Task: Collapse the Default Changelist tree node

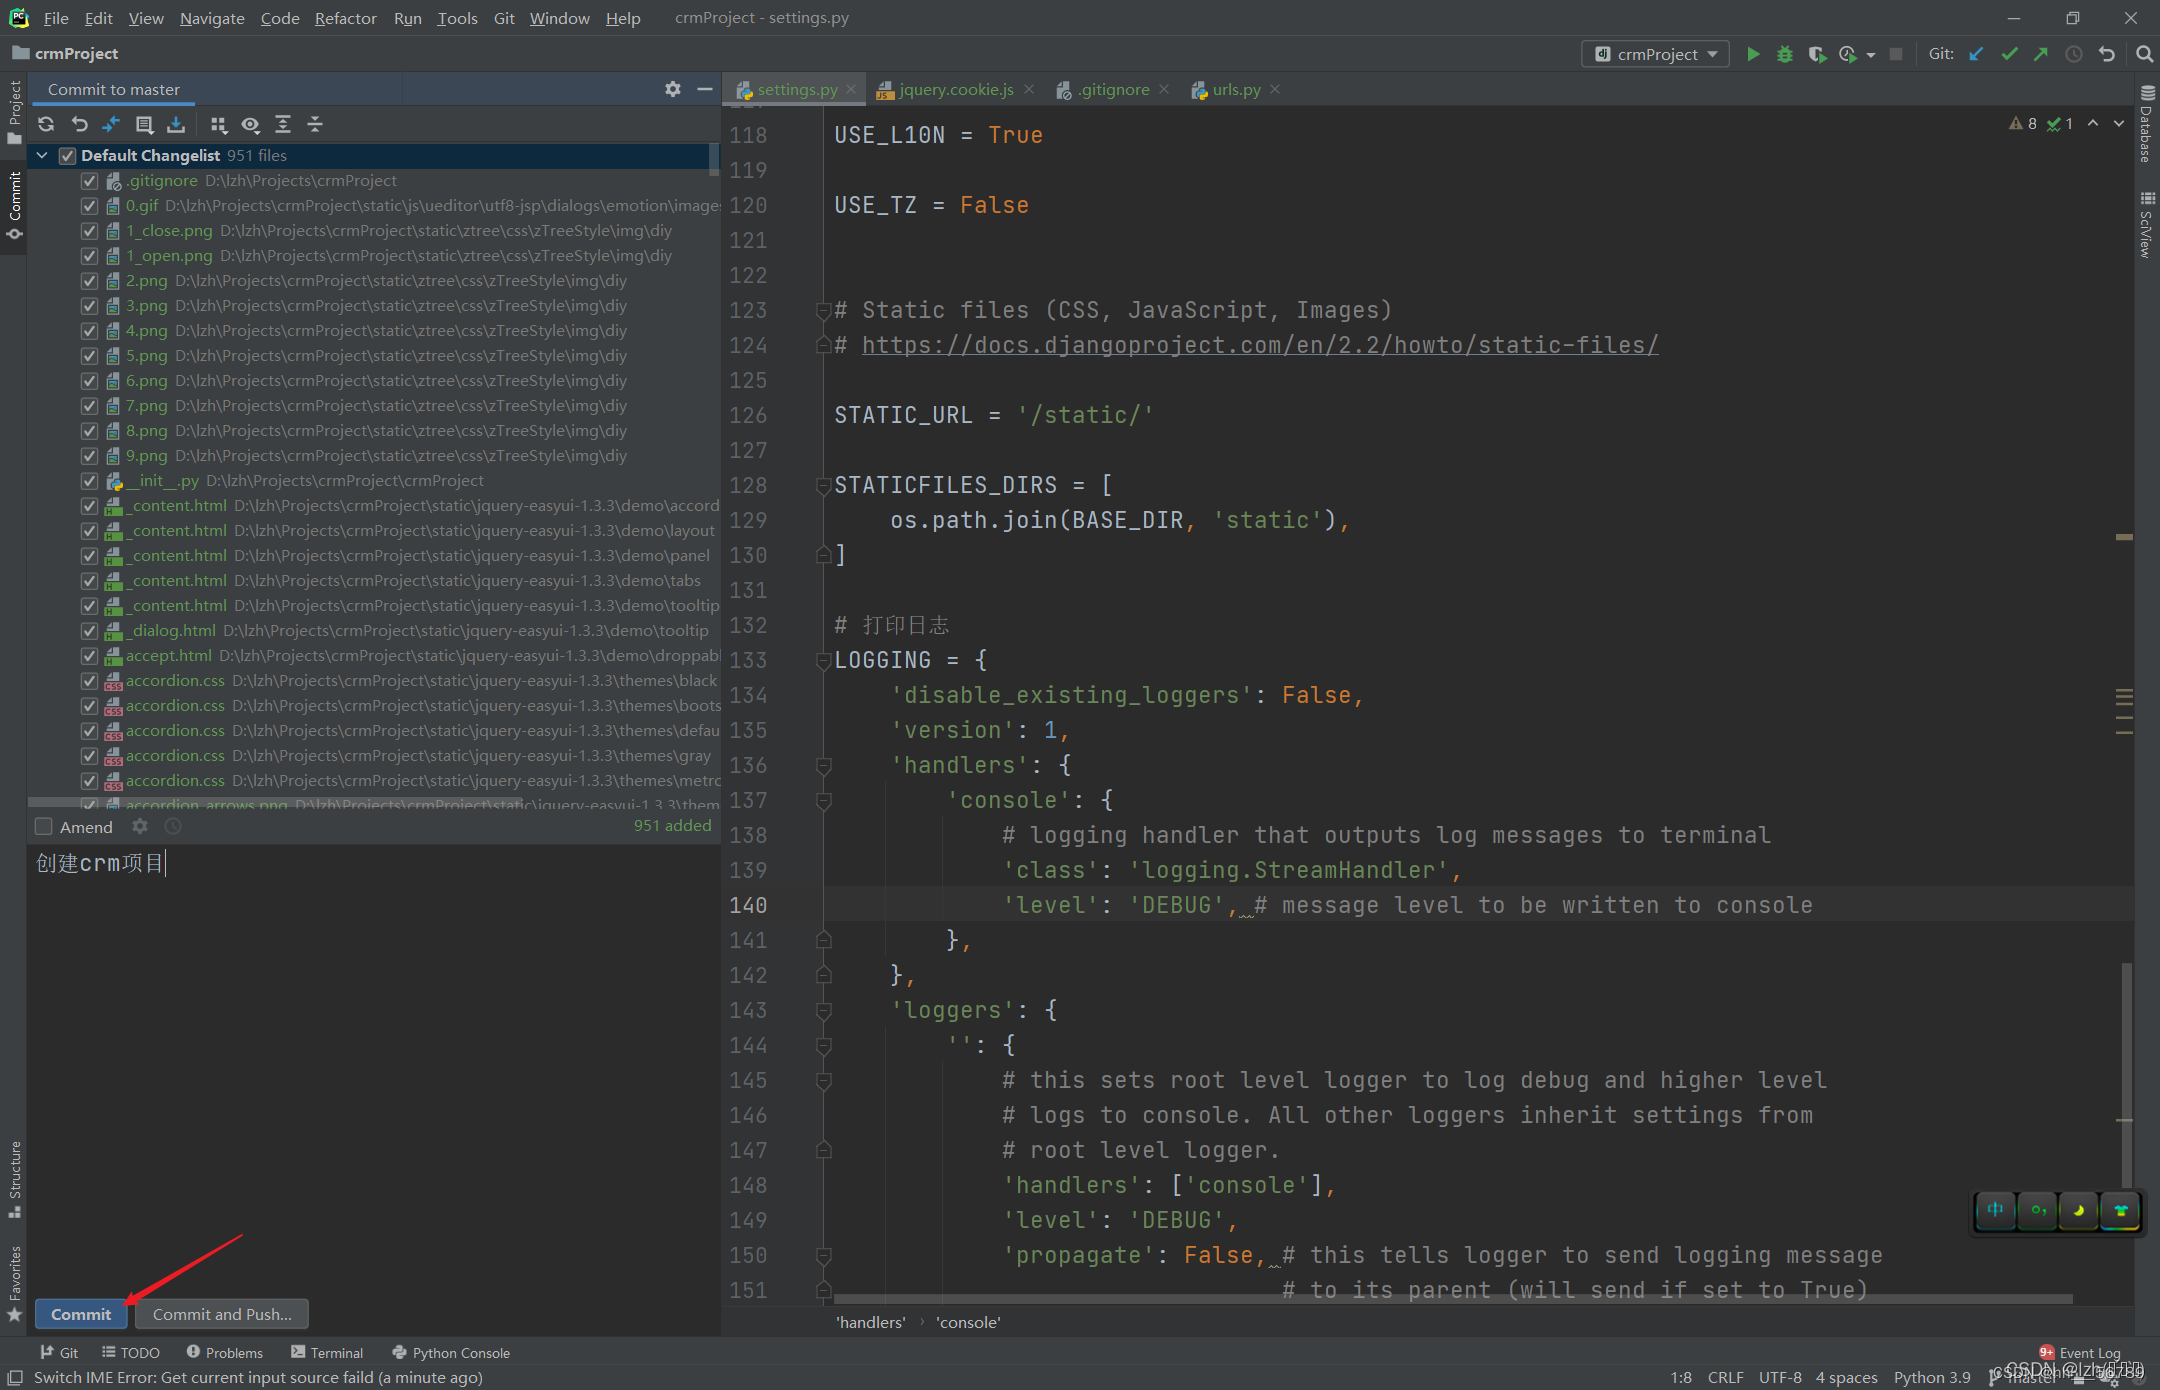Action: [42, 155]
